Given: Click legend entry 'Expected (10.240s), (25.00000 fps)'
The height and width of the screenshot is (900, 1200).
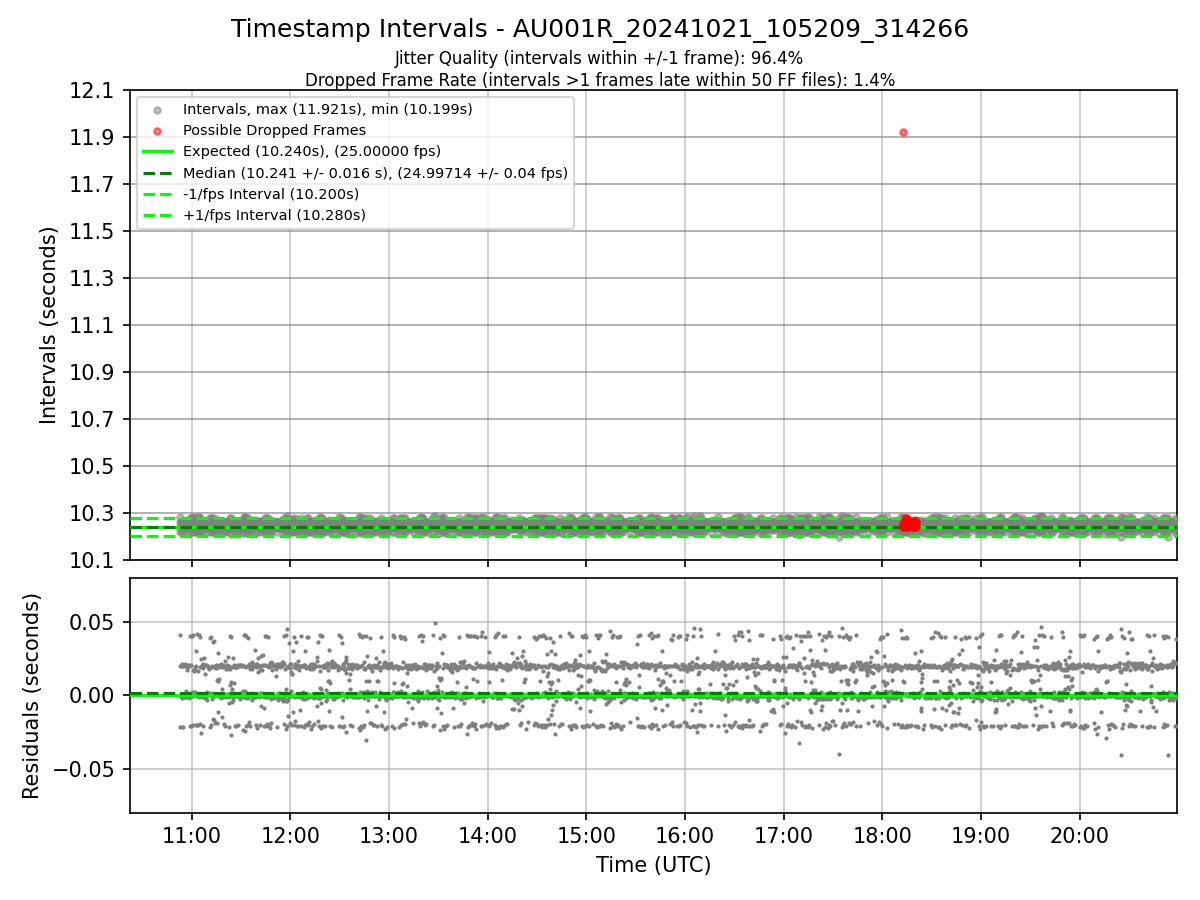Looking at the screenshot, I should (x=312, y=151).
